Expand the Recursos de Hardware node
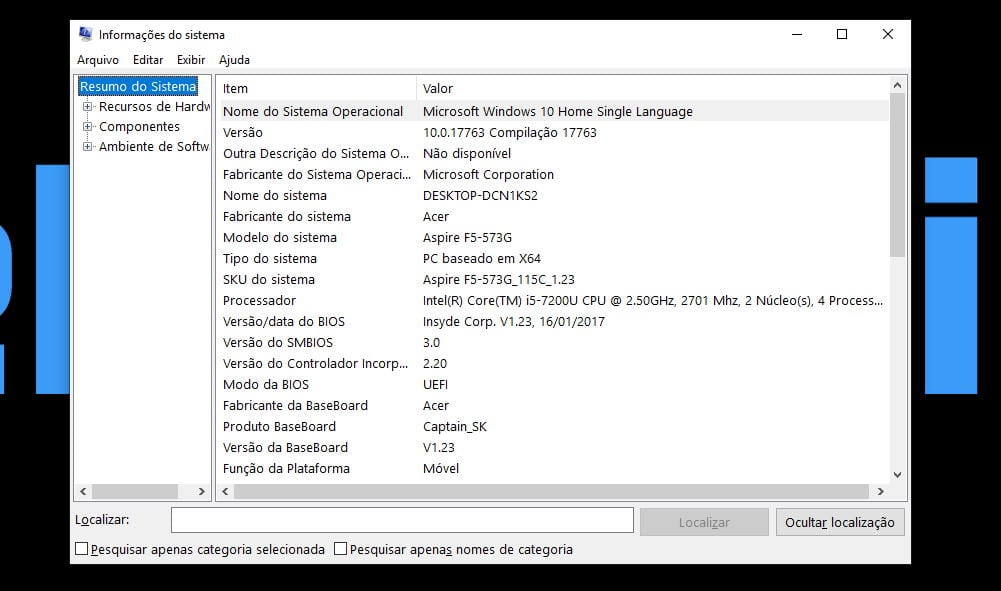Viewport: 1001px width, 591px height. 87,107
